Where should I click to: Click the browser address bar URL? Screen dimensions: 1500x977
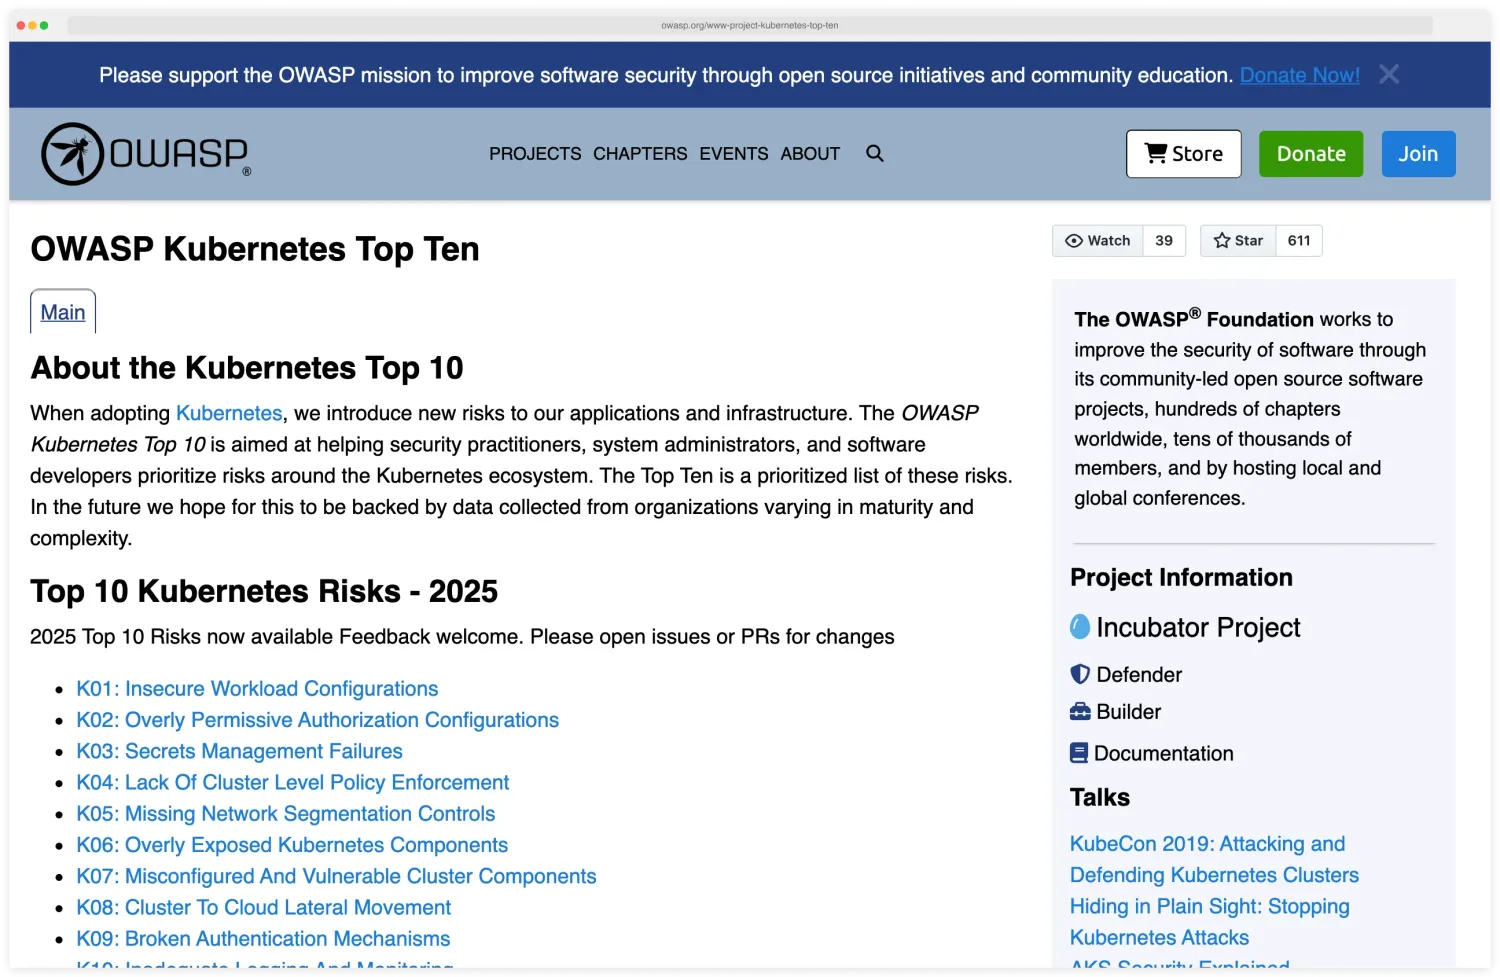point(749,25)
